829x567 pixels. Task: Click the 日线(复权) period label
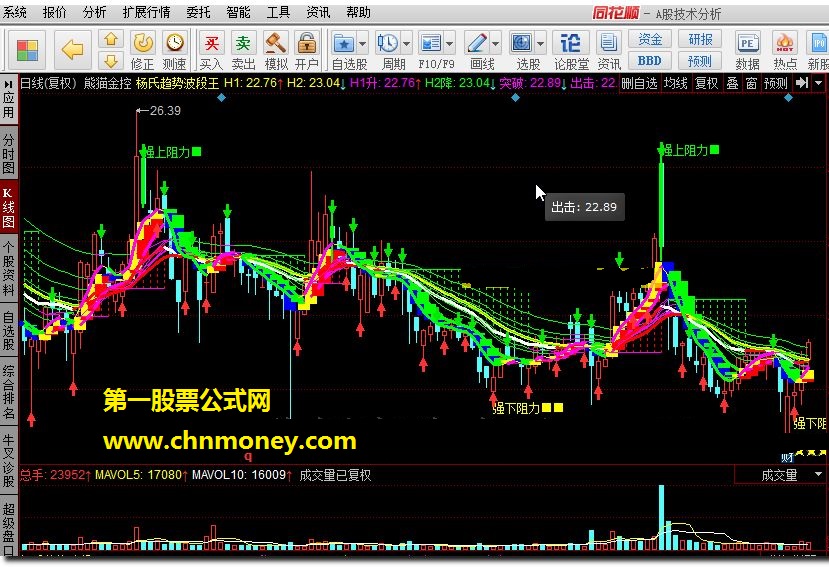point(49,83)
